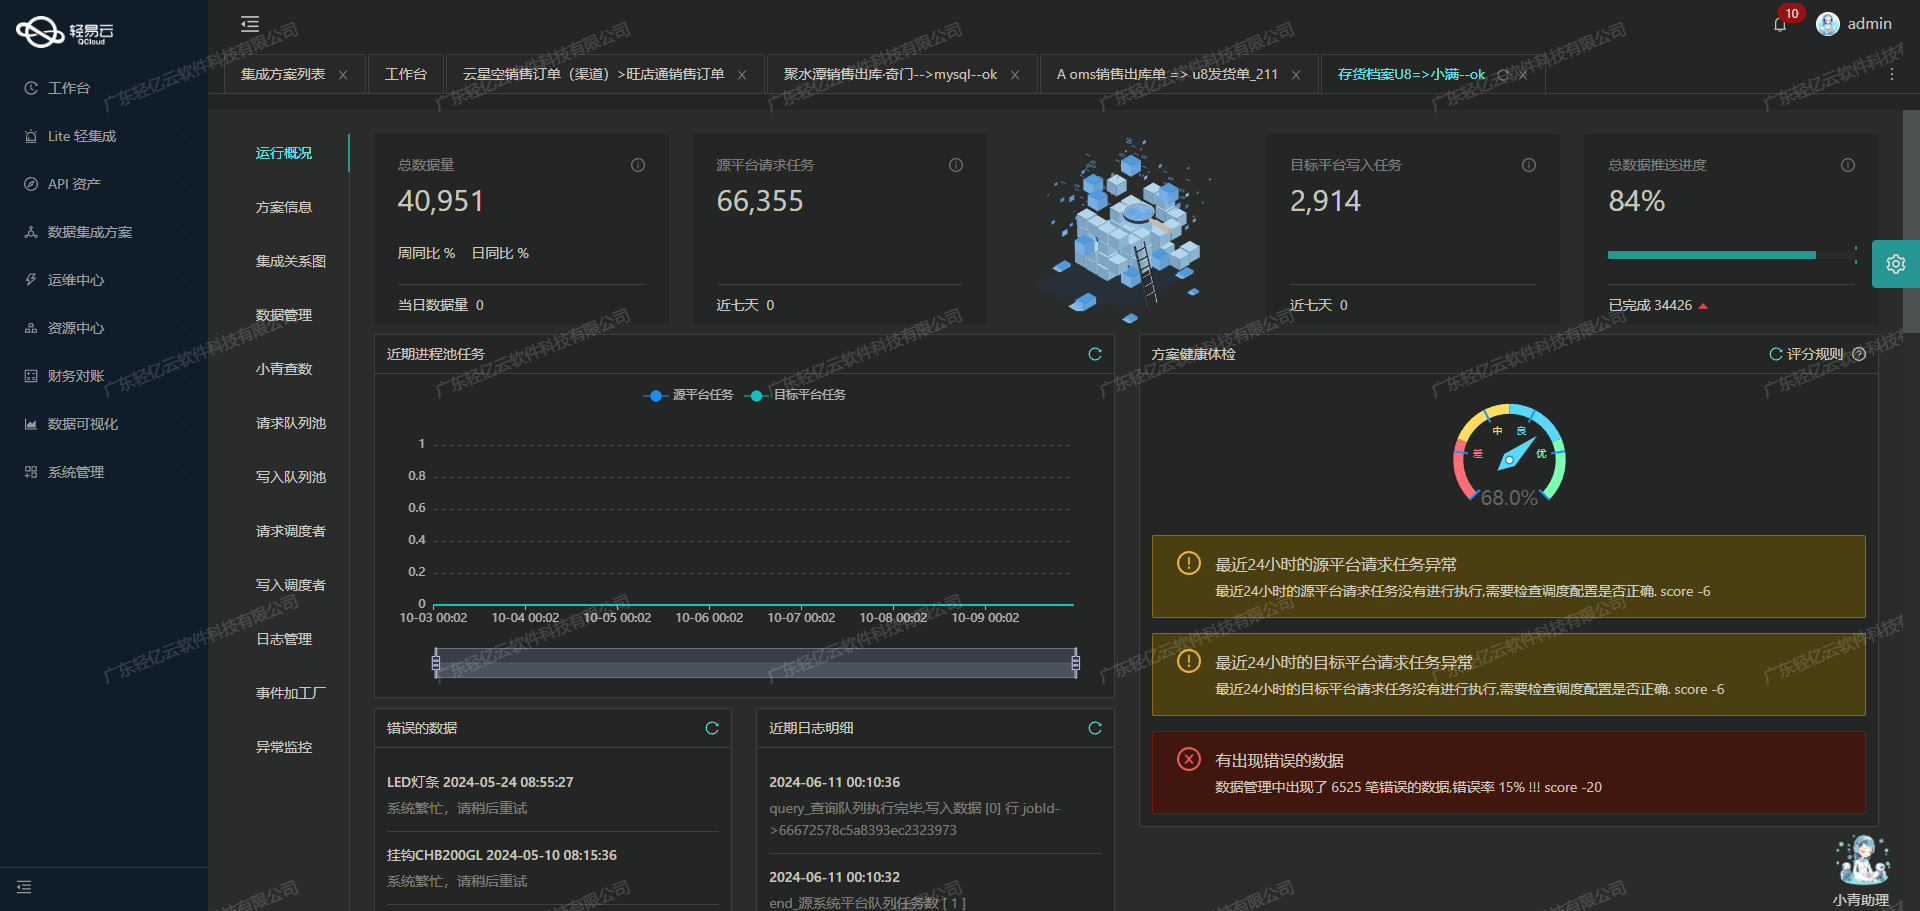Viewport: 1920px width, 911px height.
Task: Expand the 数据集成方案 menu arrow
Action: [186, 232]
